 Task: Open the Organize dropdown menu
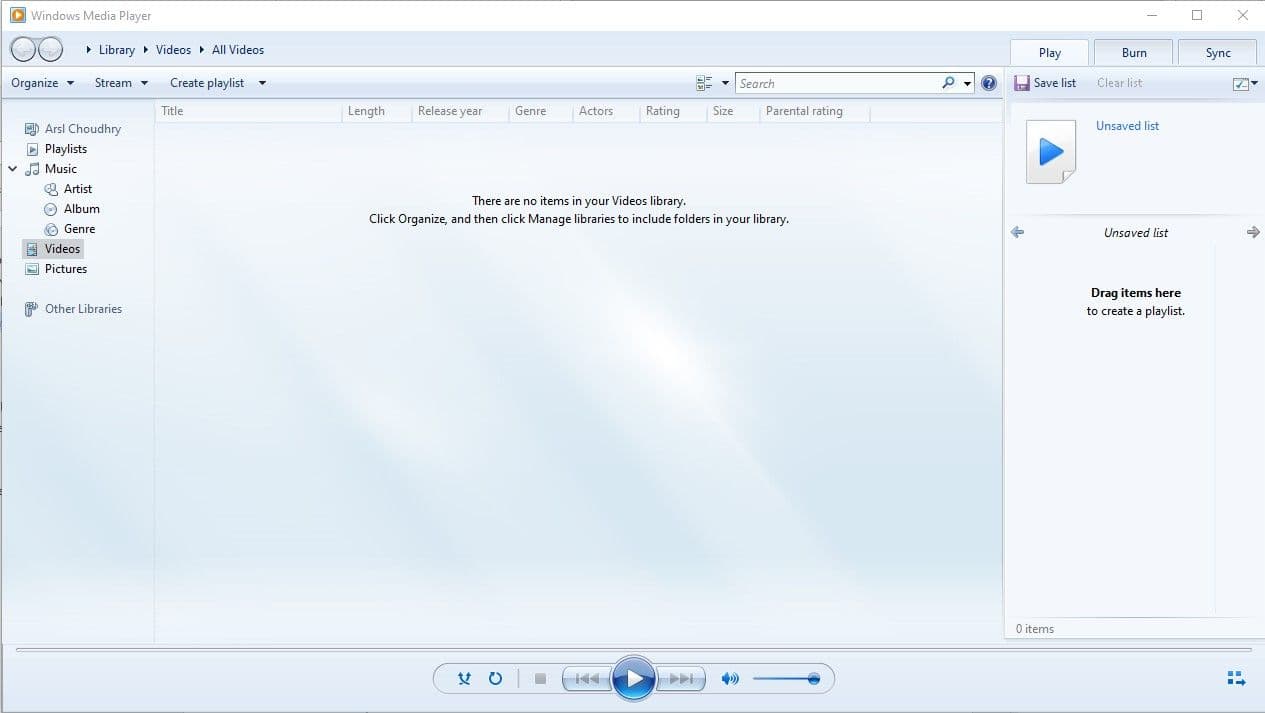pos(43,83)
